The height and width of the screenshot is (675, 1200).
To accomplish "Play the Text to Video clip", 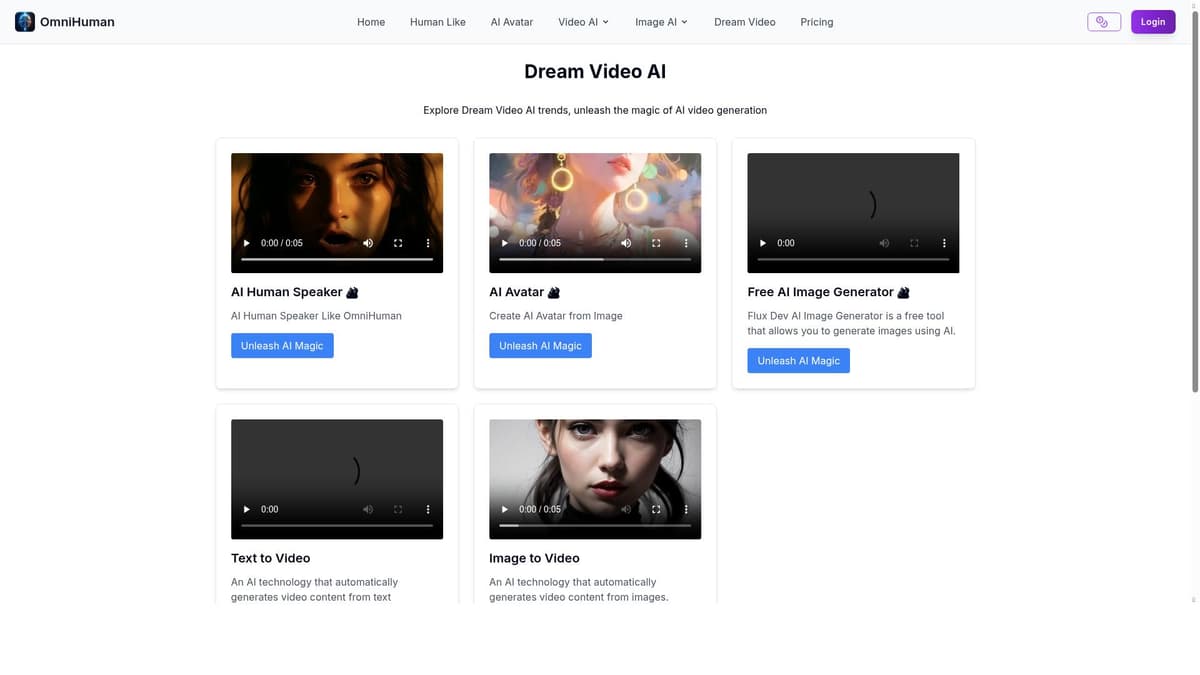I will point(247,509).
